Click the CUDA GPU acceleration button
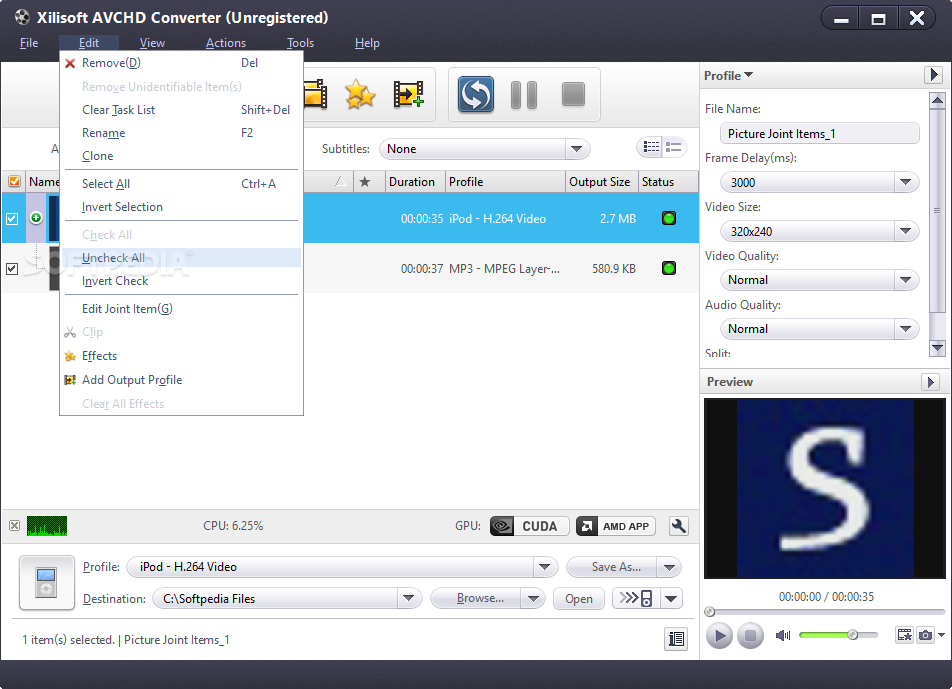Screen dimensions: 952x689 [529, 526]
